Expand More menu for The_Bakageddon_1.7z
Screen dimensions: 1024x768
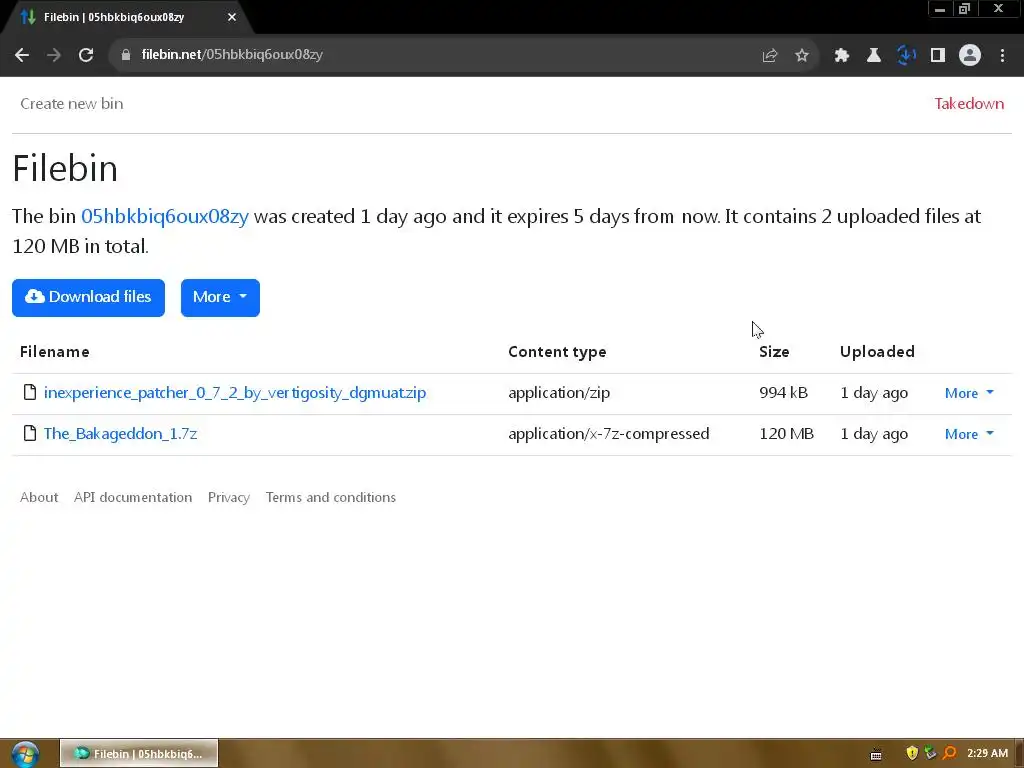pos(969,434)
